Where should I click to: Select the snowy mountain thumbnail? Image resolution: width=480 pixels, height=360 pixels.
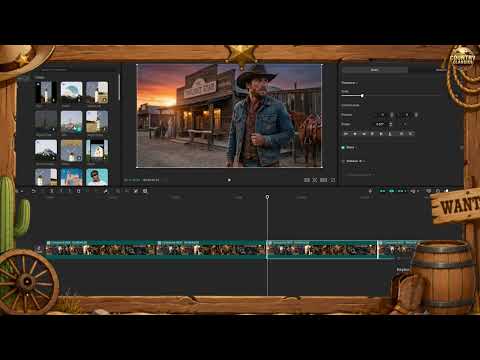tap(46, 150)
